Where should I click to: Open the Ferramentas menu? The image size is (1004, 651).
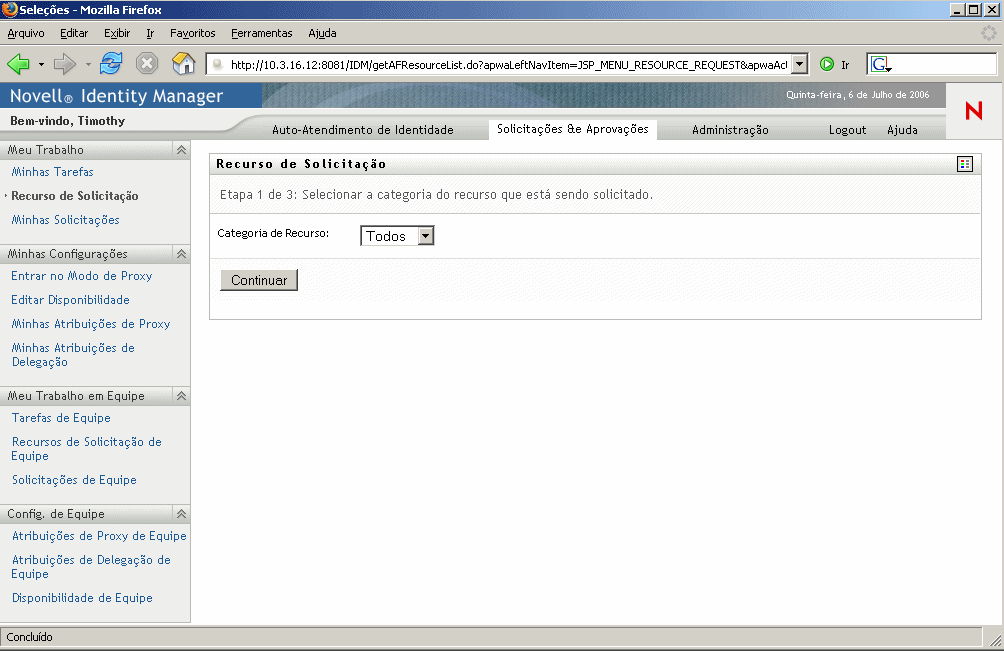(x=261, y=33)
